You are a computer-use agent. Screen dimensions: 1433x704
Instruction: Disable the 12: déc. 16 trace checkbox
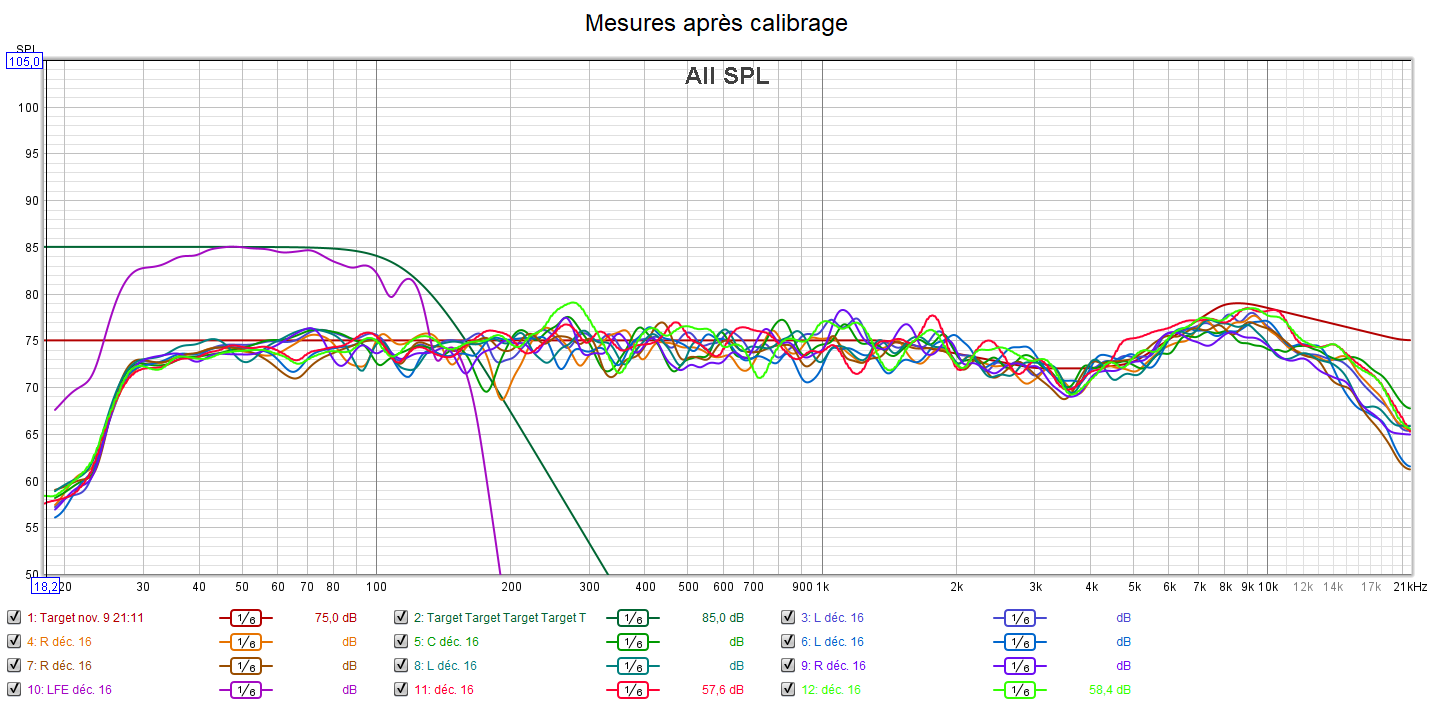point(787,690)
